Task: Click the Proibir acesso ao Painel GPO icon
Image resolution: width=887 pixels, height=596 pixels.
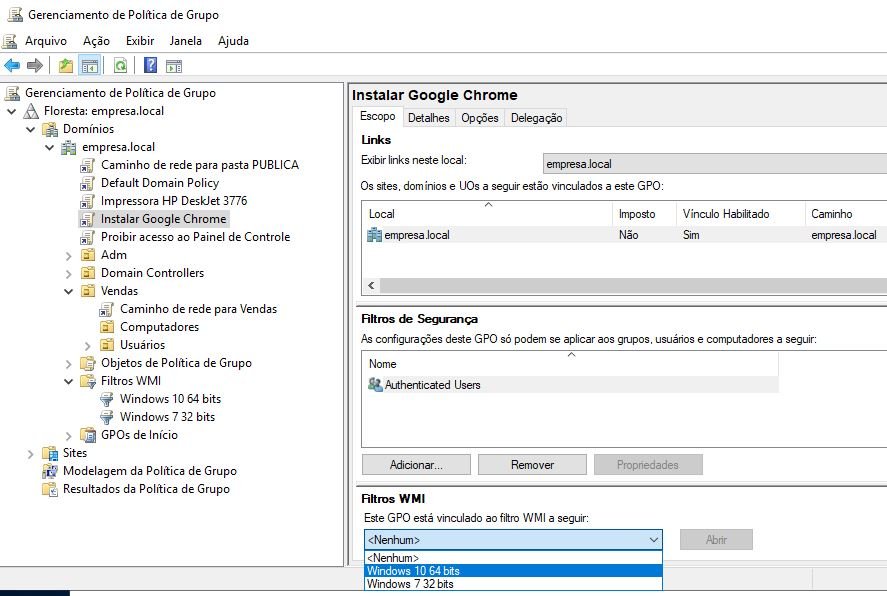Action: (x=87, y=237)
